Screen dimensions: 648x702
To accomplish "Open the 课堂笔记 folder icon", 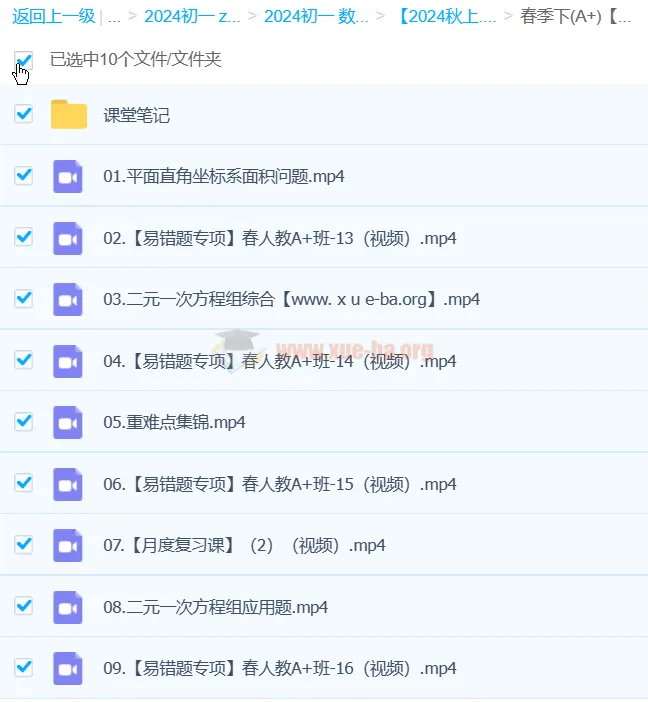I will click(69, 115).
